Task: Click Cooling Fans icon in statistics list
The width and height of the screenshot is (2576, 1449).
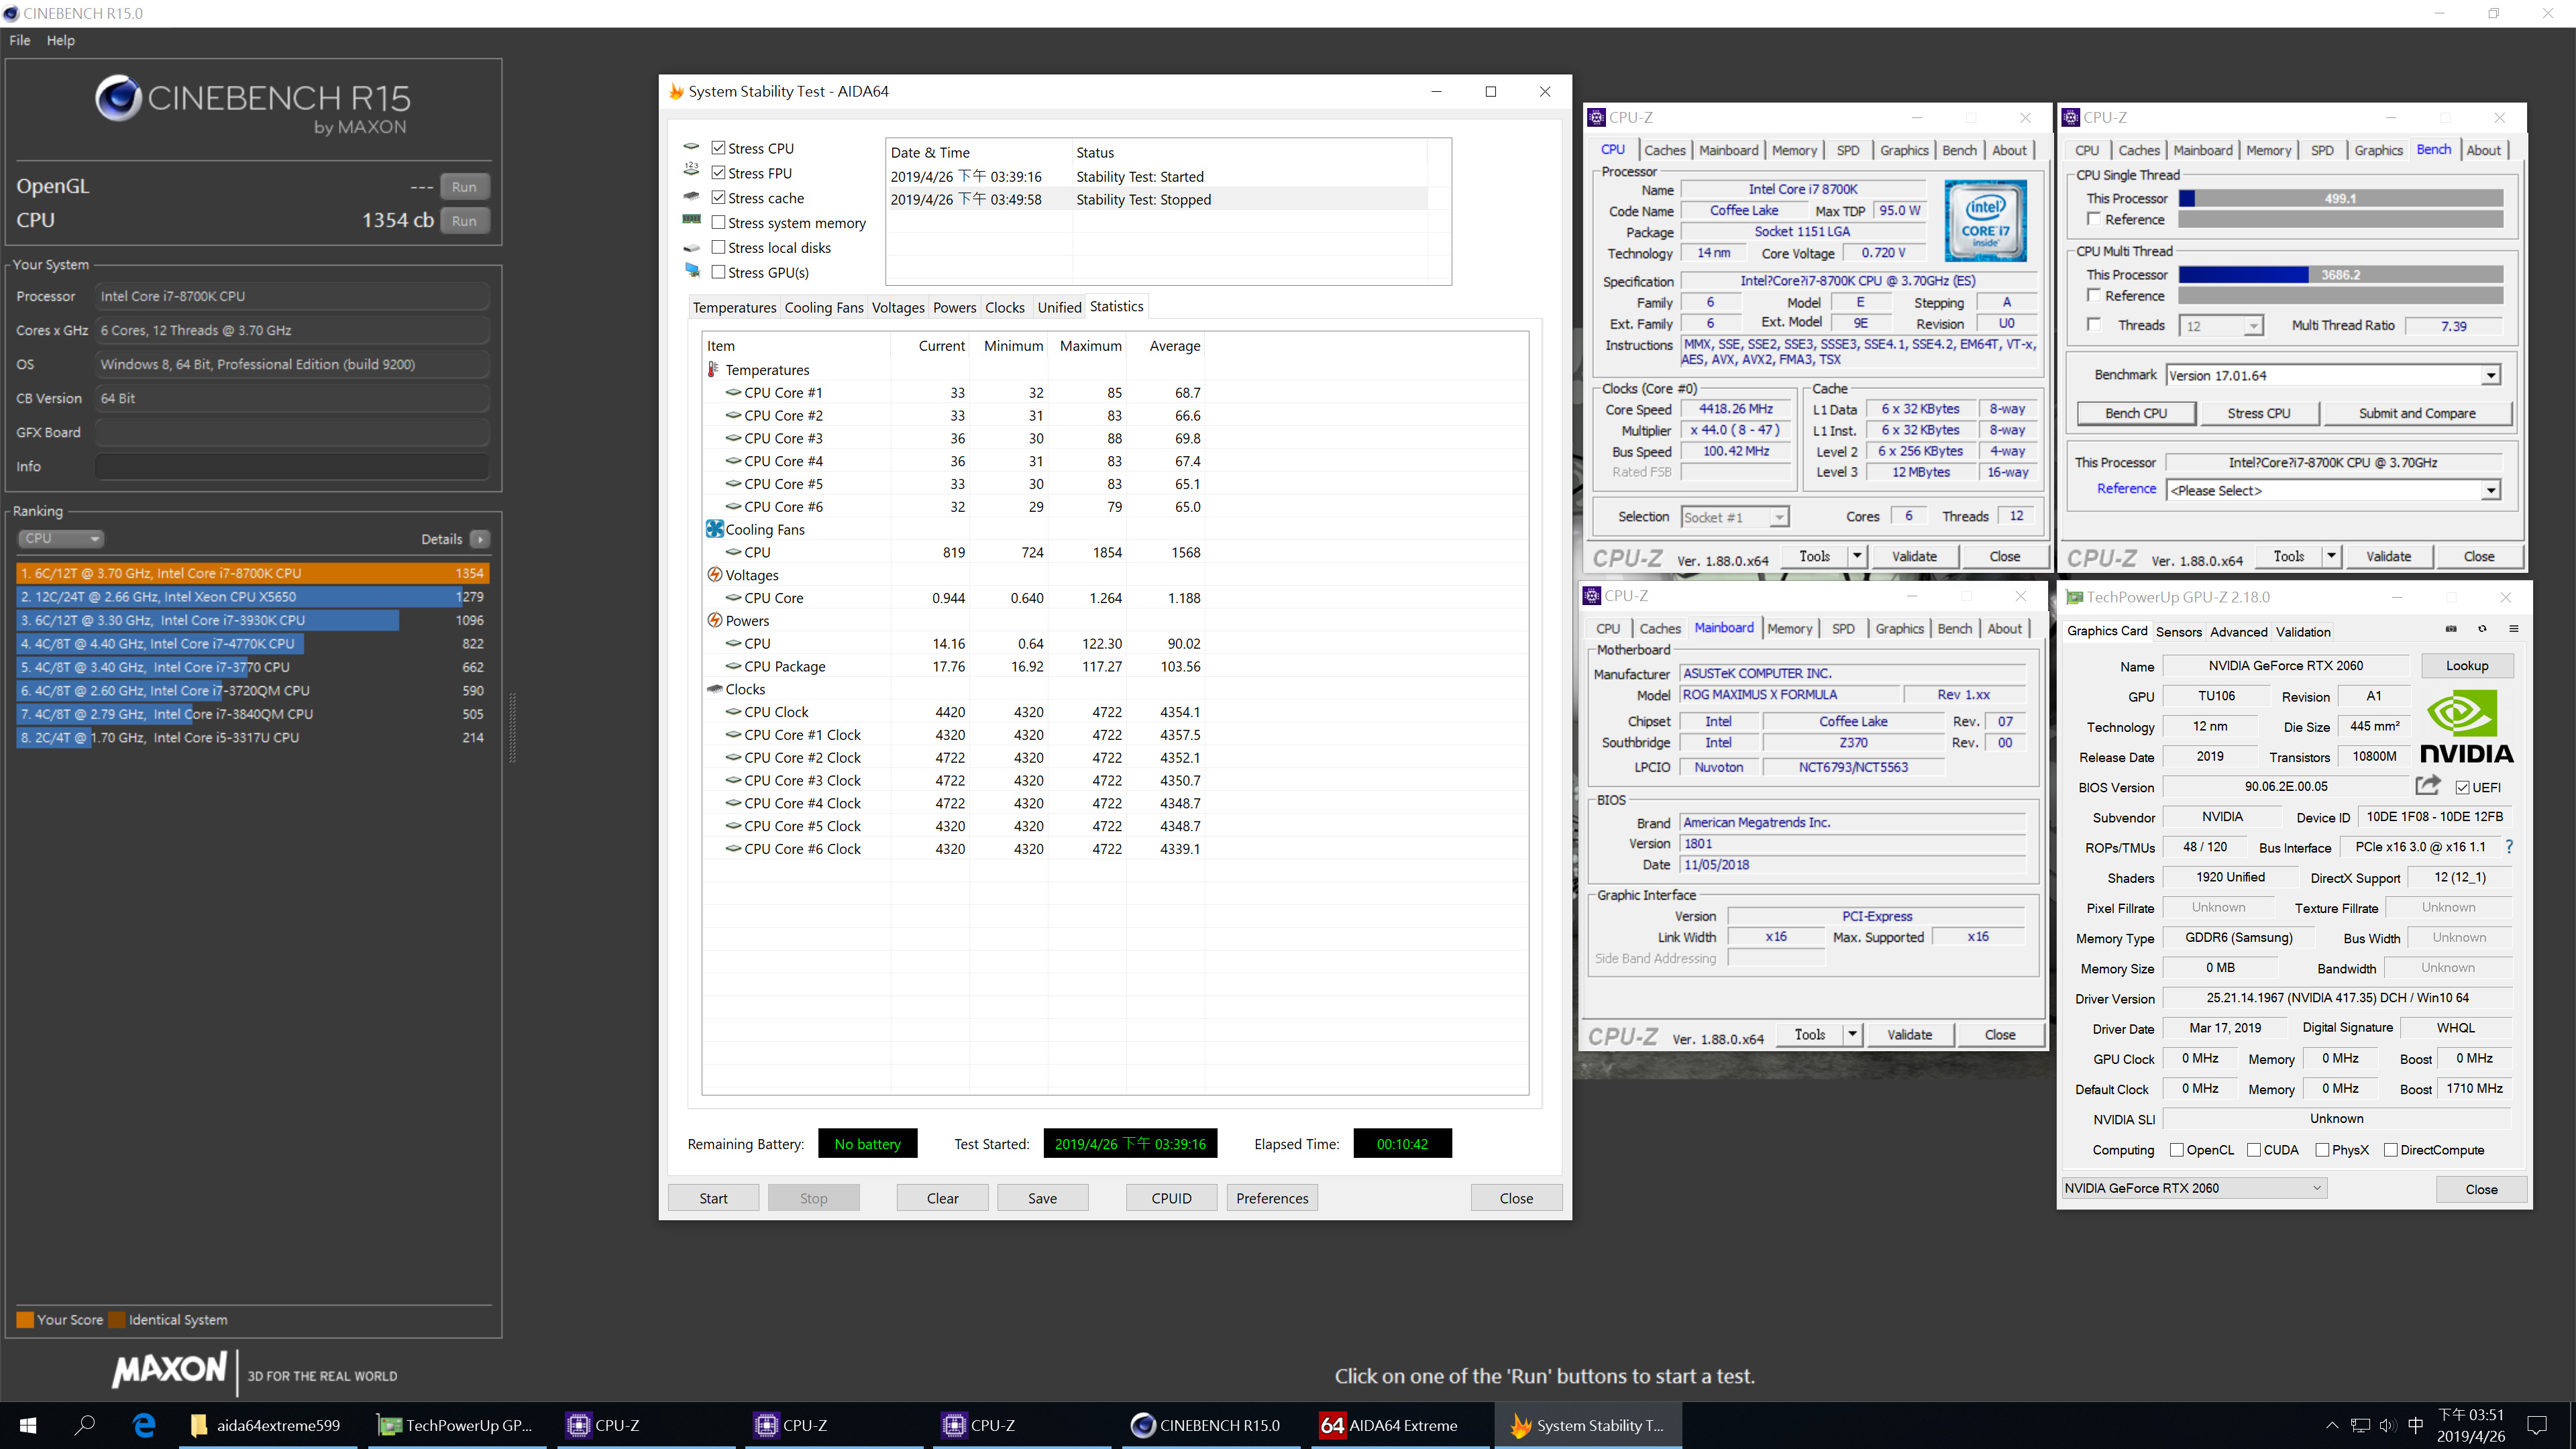Action: tap(714, 529)
